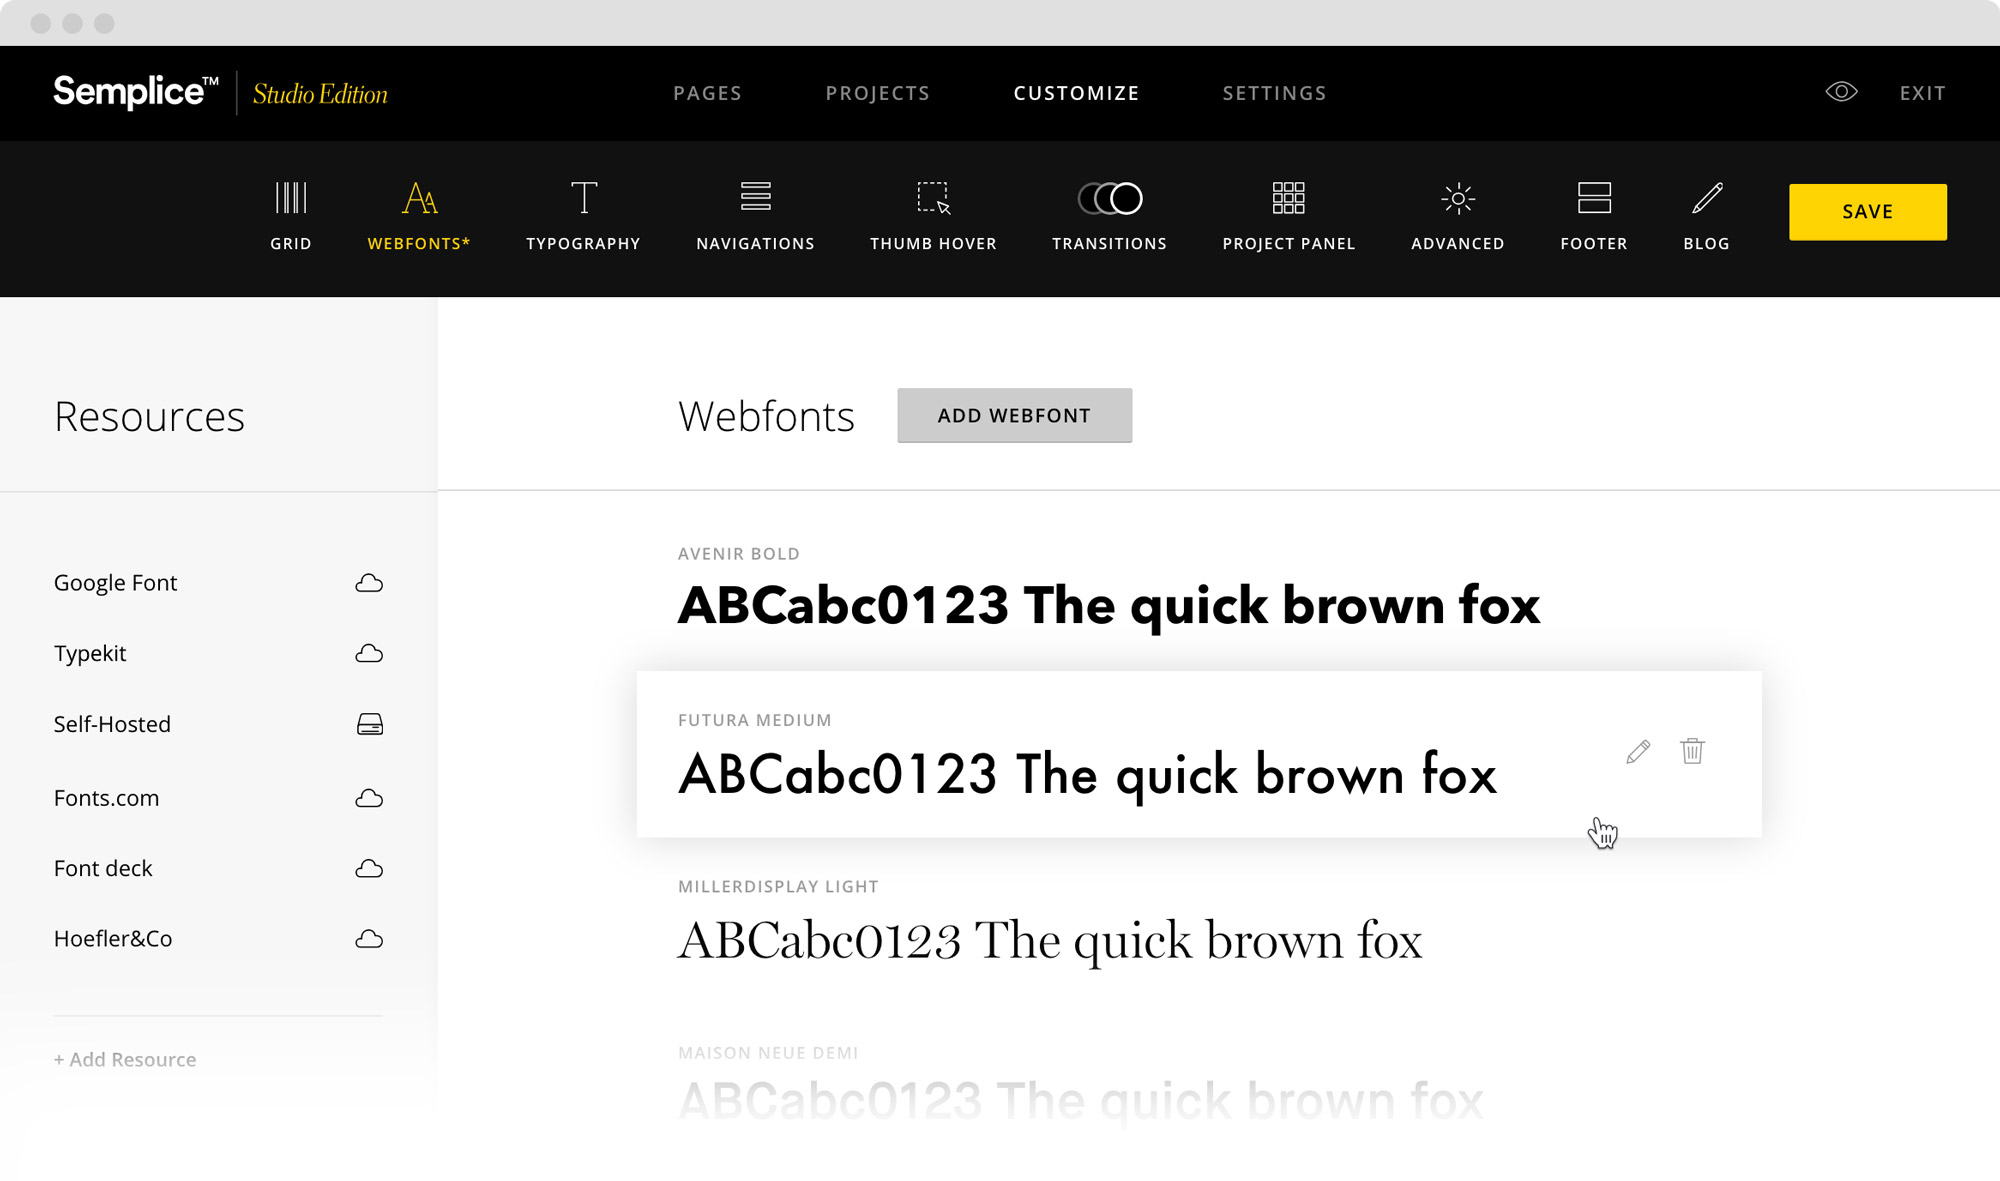The height and width of the screenshot is (1181, 2000).
Task: Select the MillerDisplay Light font preview
Action: click(x=1050, y=941)
